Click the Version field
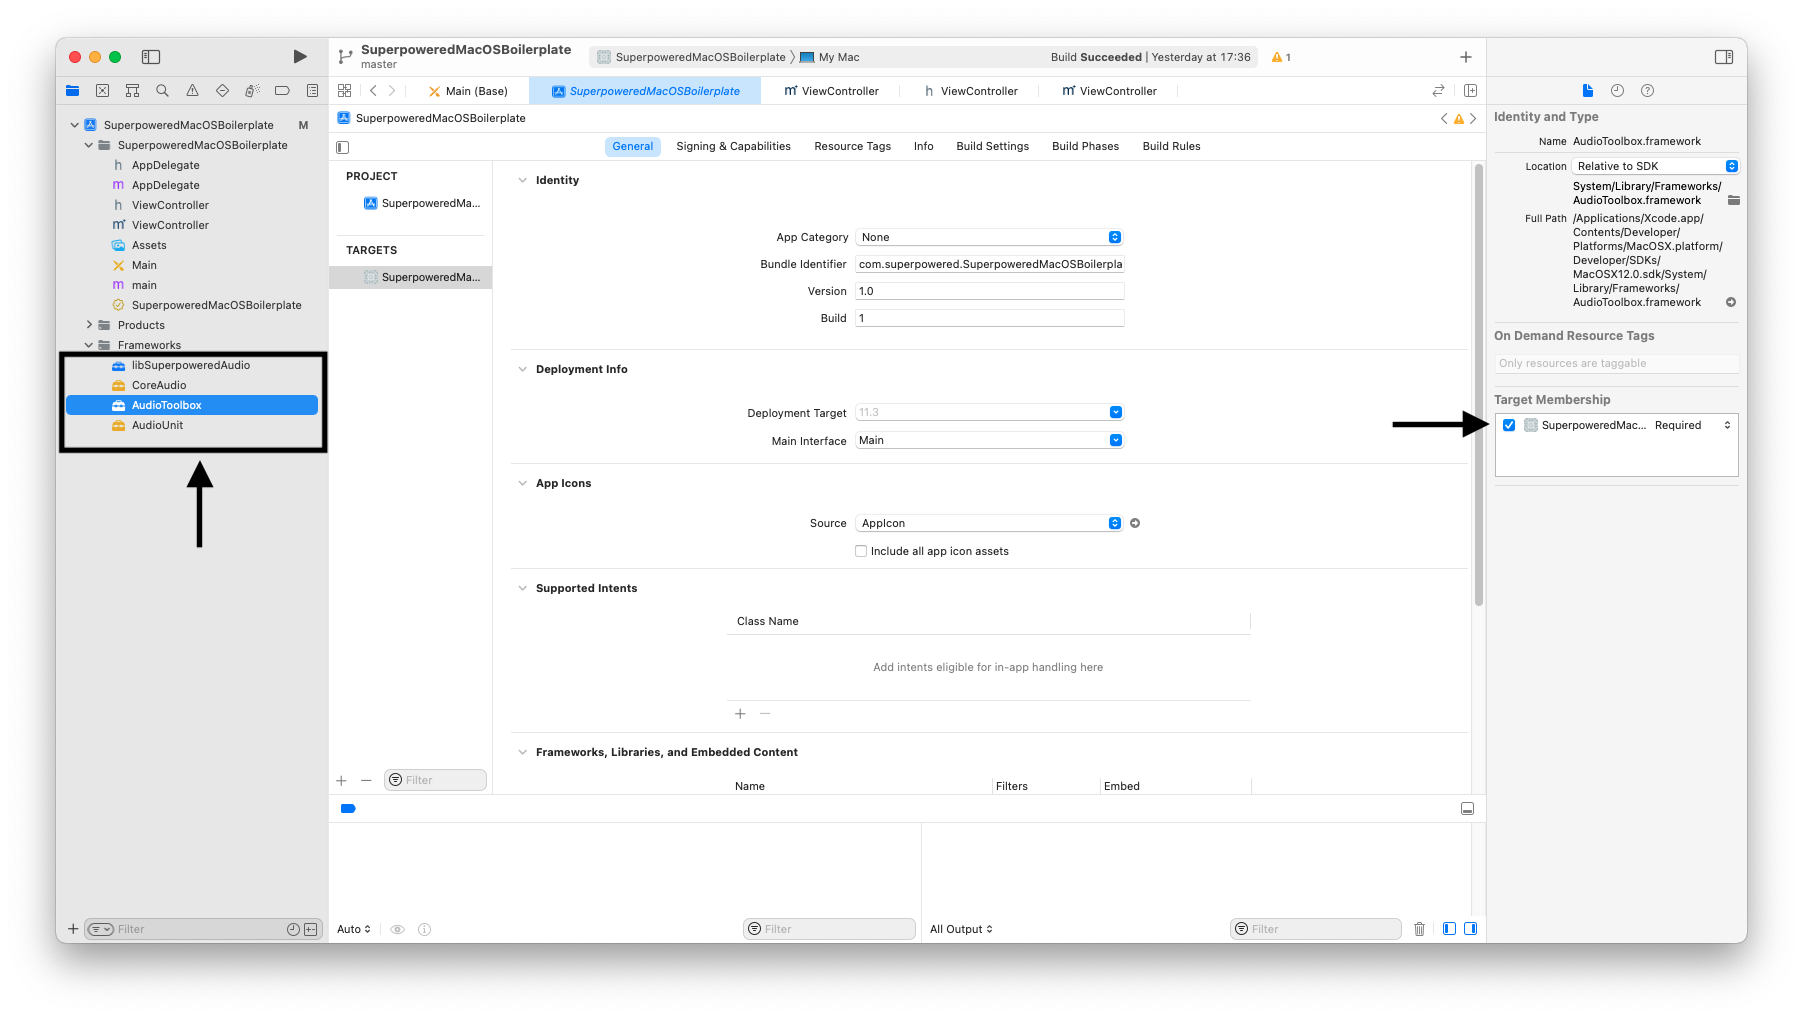1803x1017 pixels. tap(989, 291)
